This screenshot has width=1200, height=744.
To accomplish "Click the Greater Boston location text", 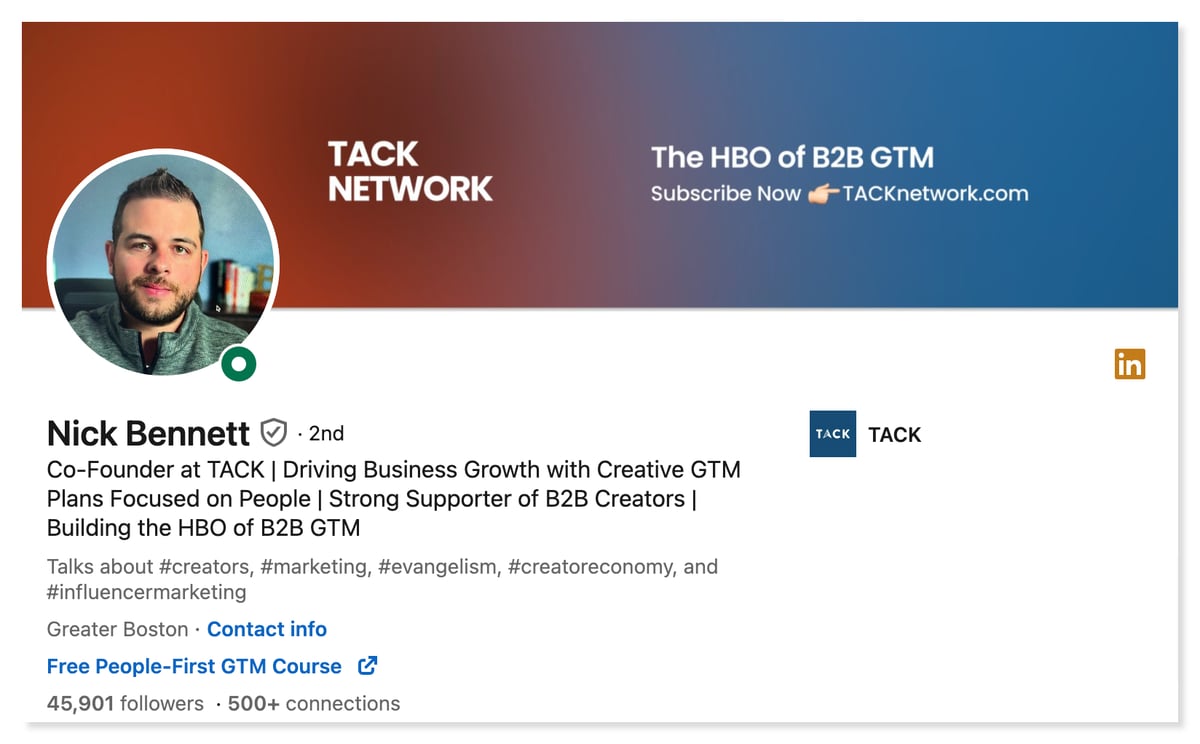I will point(117,629).
